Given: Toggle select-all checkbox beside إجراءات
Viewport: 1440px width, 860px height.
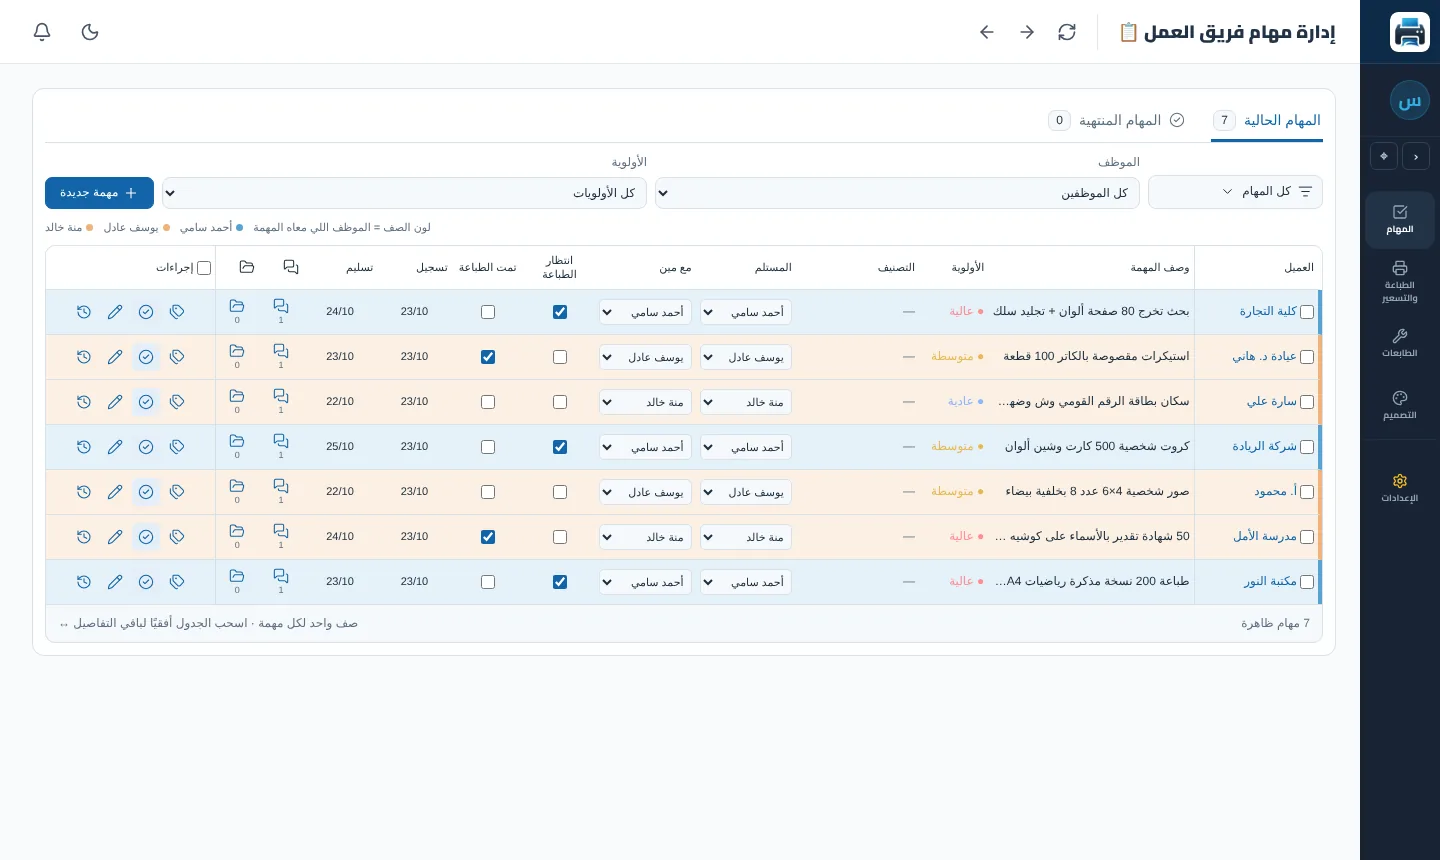Looking at the screenshot, I should coord(204,268).
